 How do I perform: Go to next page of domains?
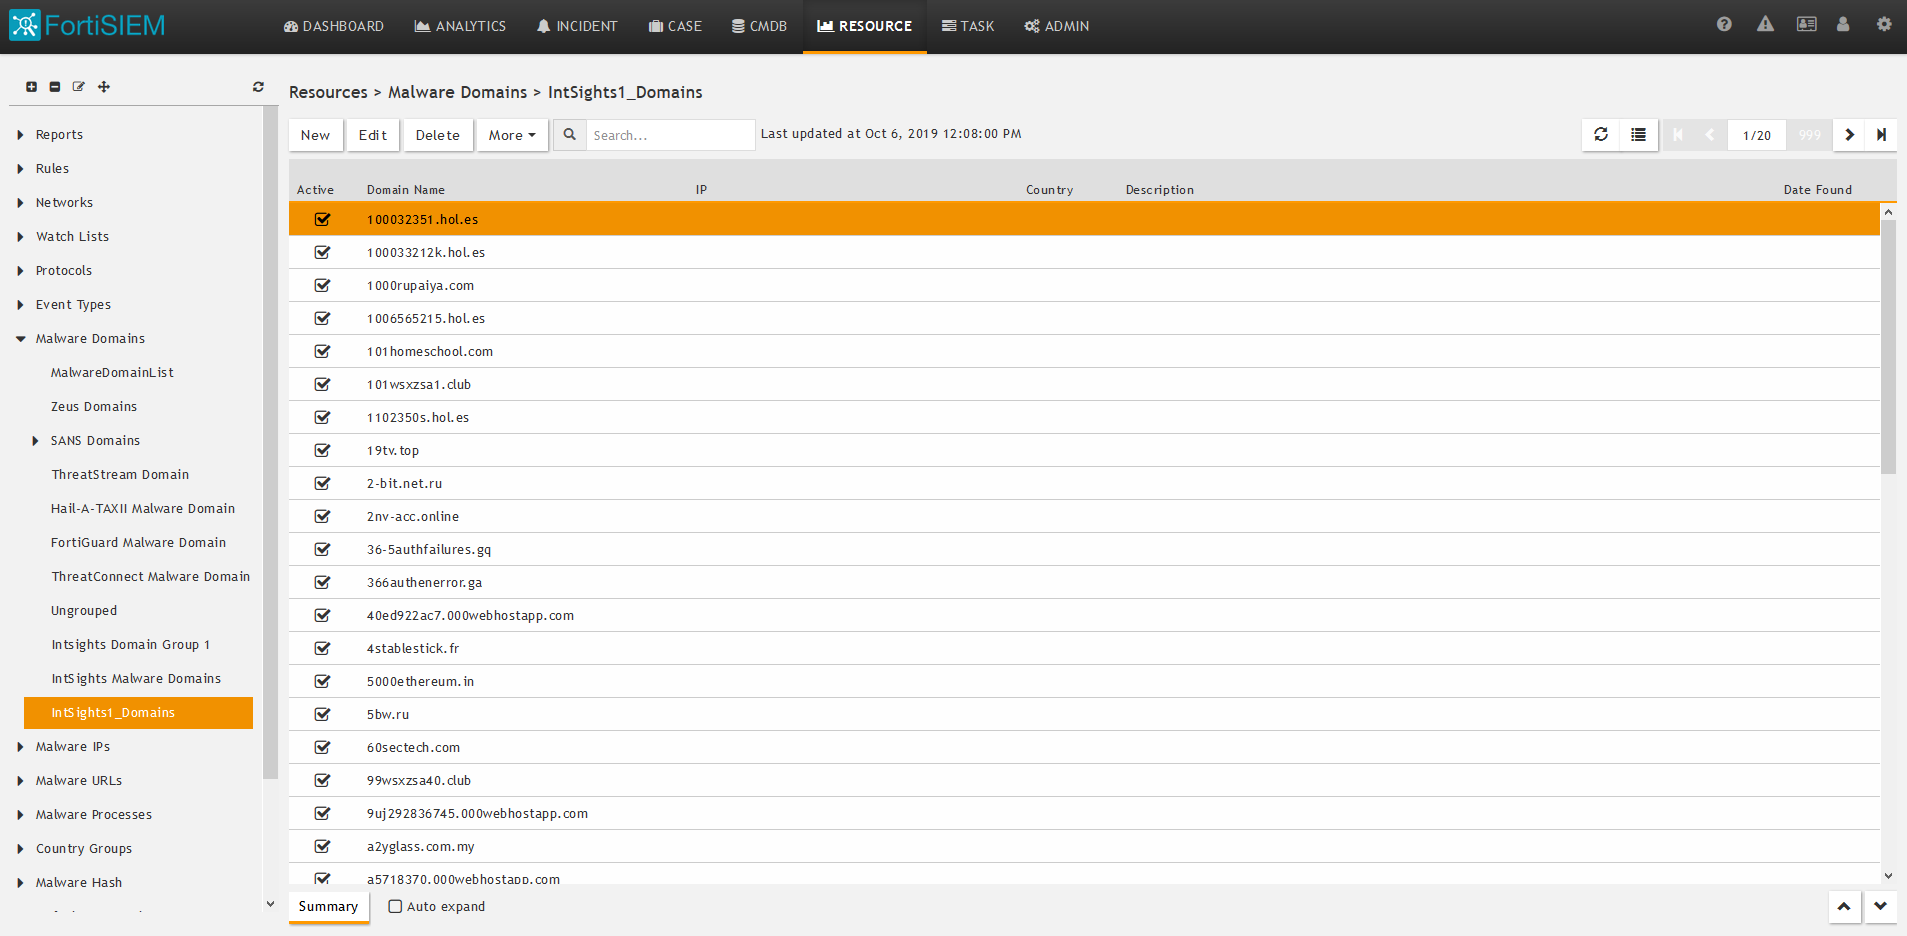[1849, 135]
